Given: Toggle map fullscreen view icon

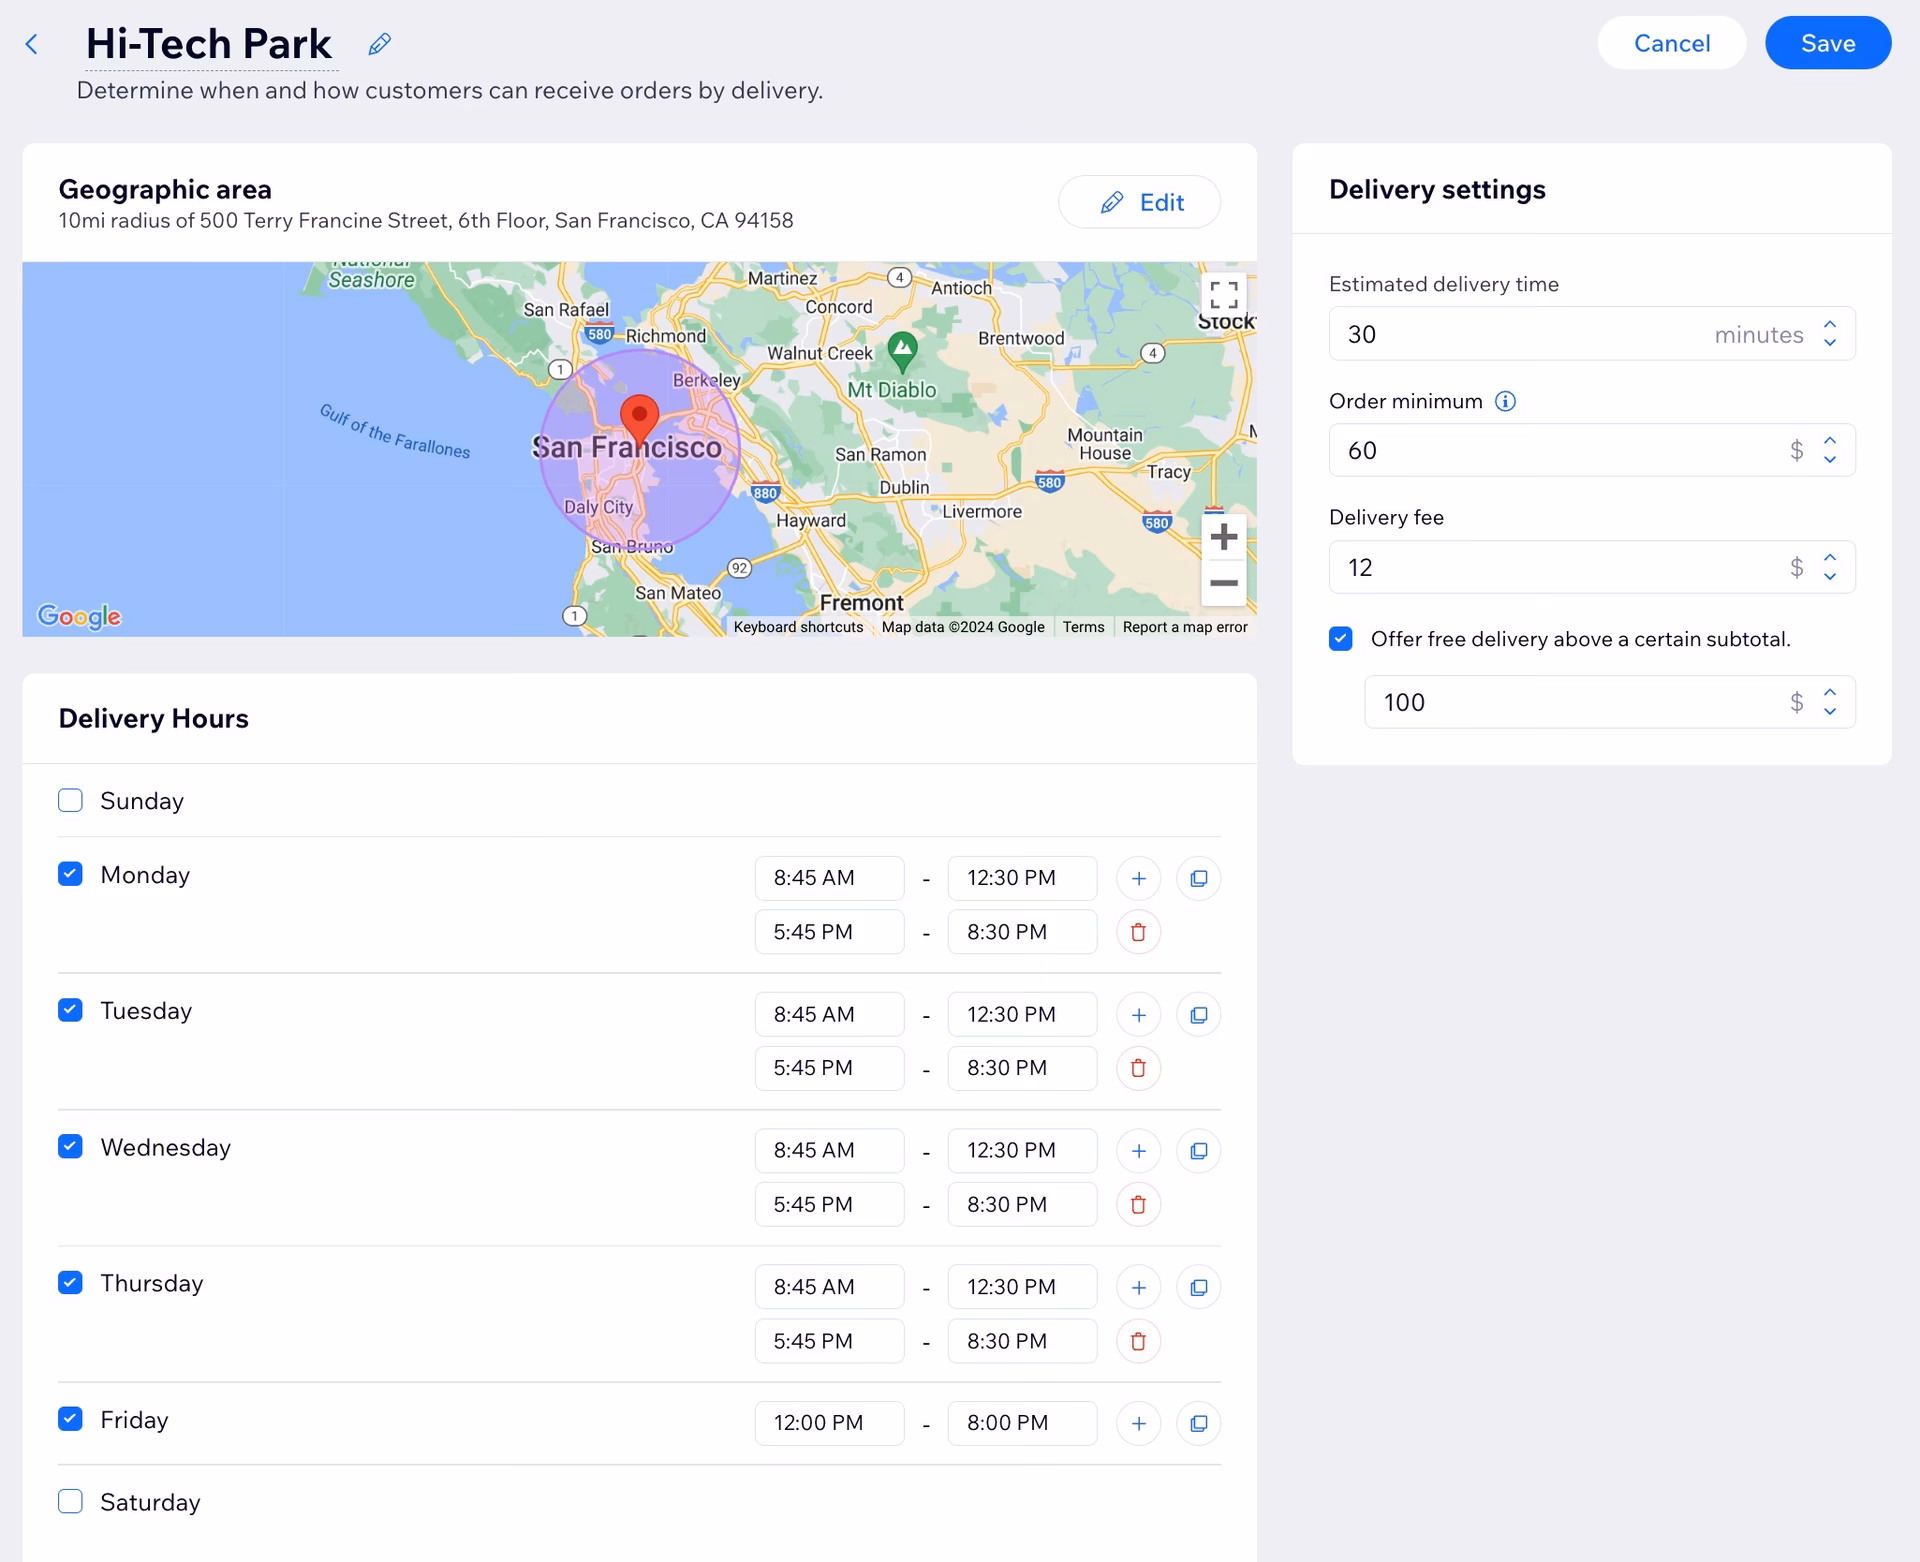Looking at the screenshot, I should pos(1223,295).
